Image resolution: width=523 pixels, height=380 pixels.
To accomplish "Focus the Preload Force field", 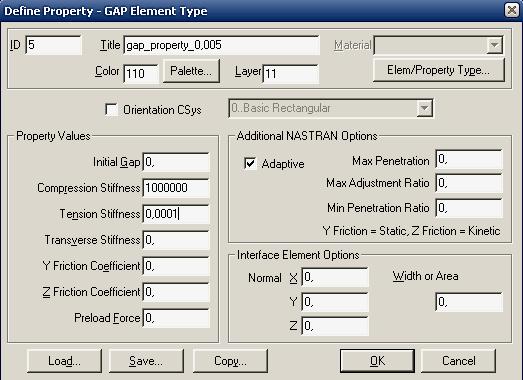I will pos(176,318).
